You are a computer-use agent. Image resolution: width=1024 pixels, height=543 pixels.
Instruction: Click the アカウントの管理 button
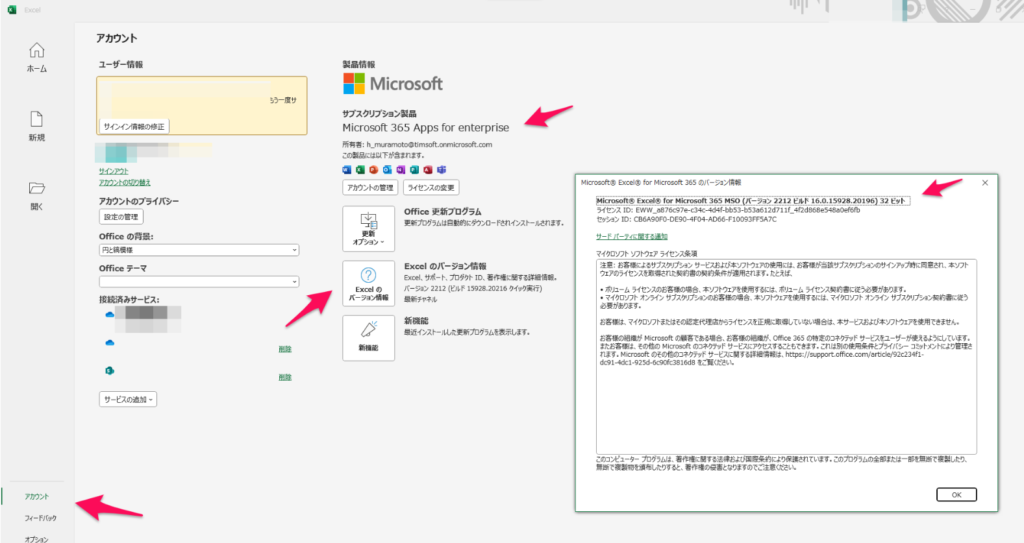tap(370, 188)
